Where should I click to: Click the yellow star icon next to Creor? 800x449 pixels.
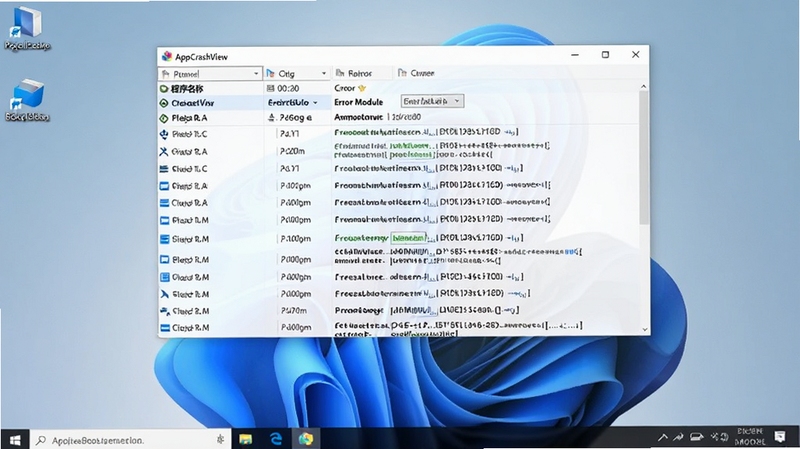(x=362, y=88)
